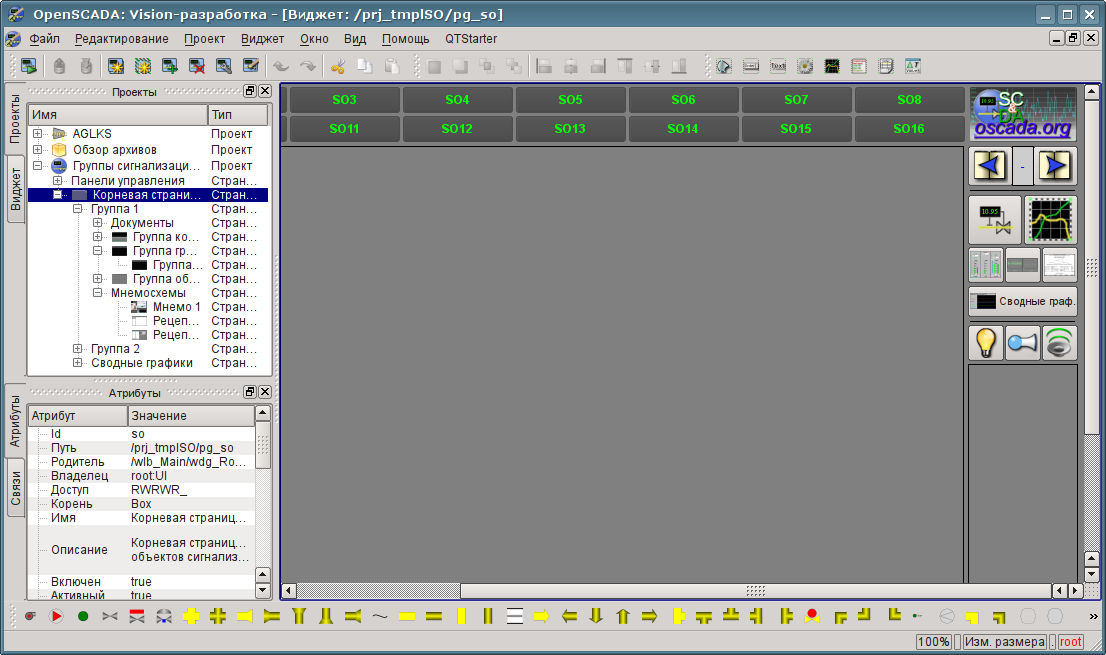Screen dimensions: 1106x655
Task: Select the yellow right-arrow element in bottom library
Action: pos(542,616)
